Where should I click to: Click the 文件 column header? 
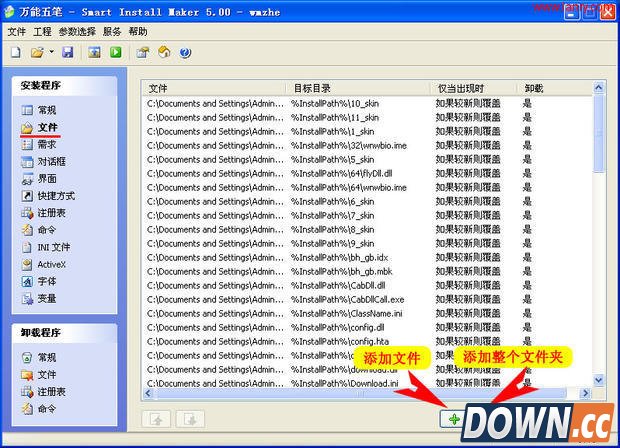214,88
